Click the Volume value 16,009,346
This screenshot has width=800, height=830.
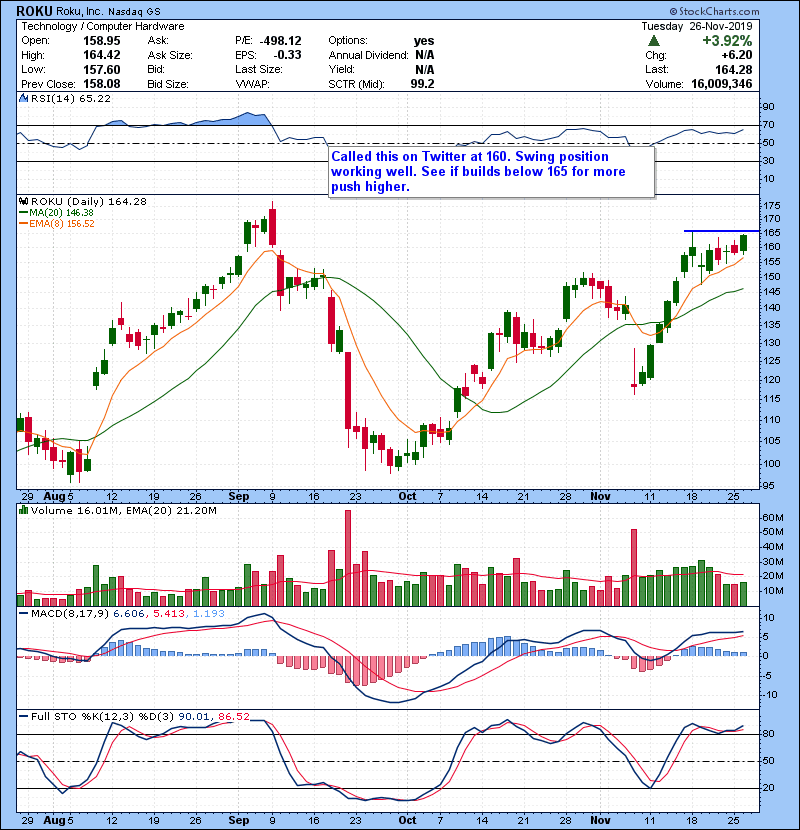(x=722, y=84)
